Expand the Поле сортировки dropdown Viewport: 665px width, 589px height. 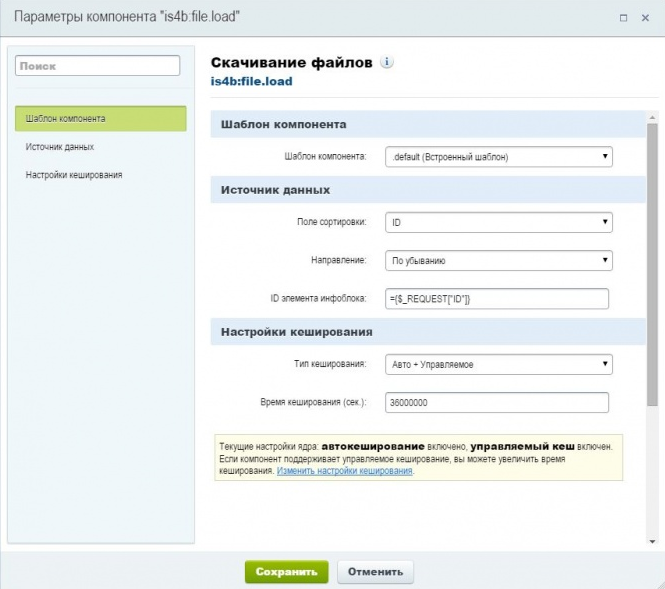[497, 223]
